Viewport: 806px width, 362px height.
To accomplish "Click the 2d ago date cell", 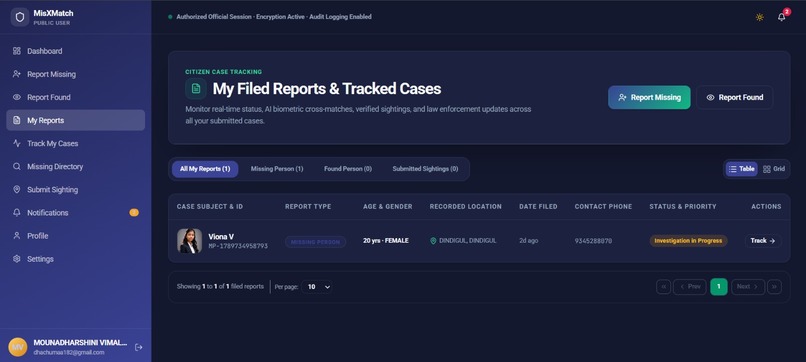I will 528,241.
